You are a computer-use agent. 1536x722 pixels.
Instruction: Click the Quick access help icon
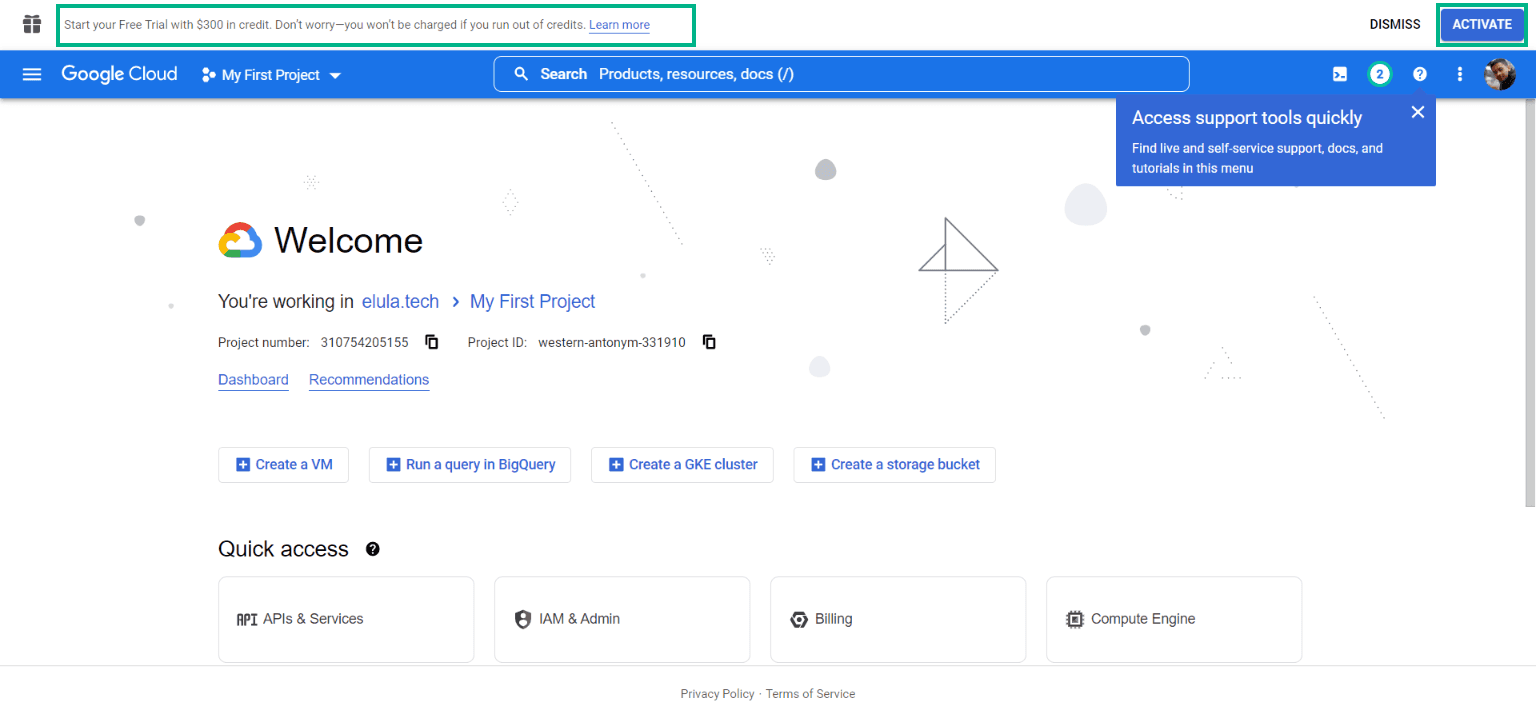click(x=373, y=549)
